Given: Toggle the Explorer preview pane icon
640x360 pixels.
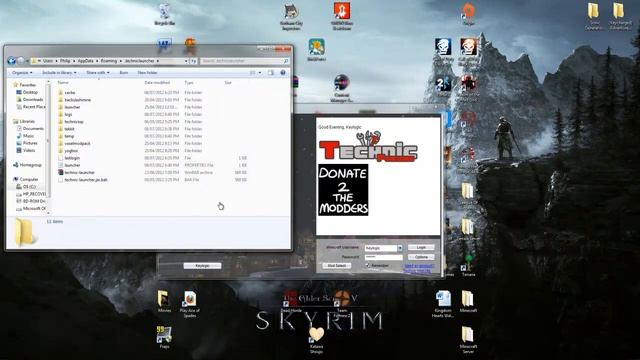Looking at the screenshot, I should [271, 73].
